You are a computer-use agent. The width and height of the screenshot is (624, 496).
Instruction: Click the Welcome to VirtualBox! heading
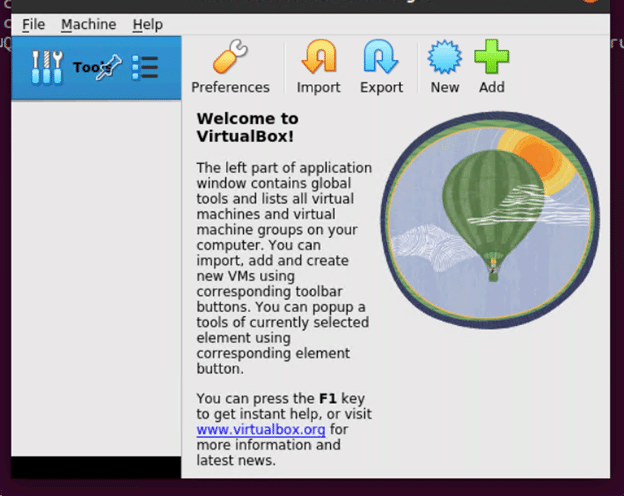click(248, 127)
